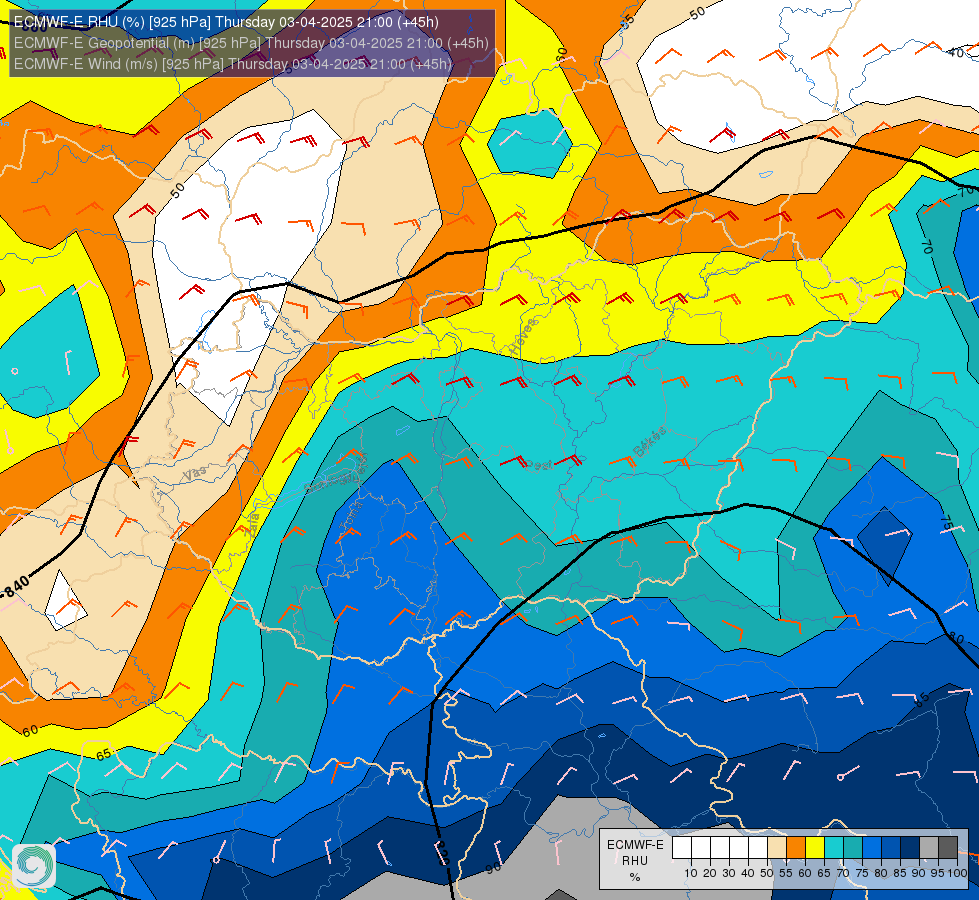The width and height of the screenshot is (979, 900).
Task: Select the 'ECMWF-E RHU (%) [925 hPa]' header line
Action: 226,22
